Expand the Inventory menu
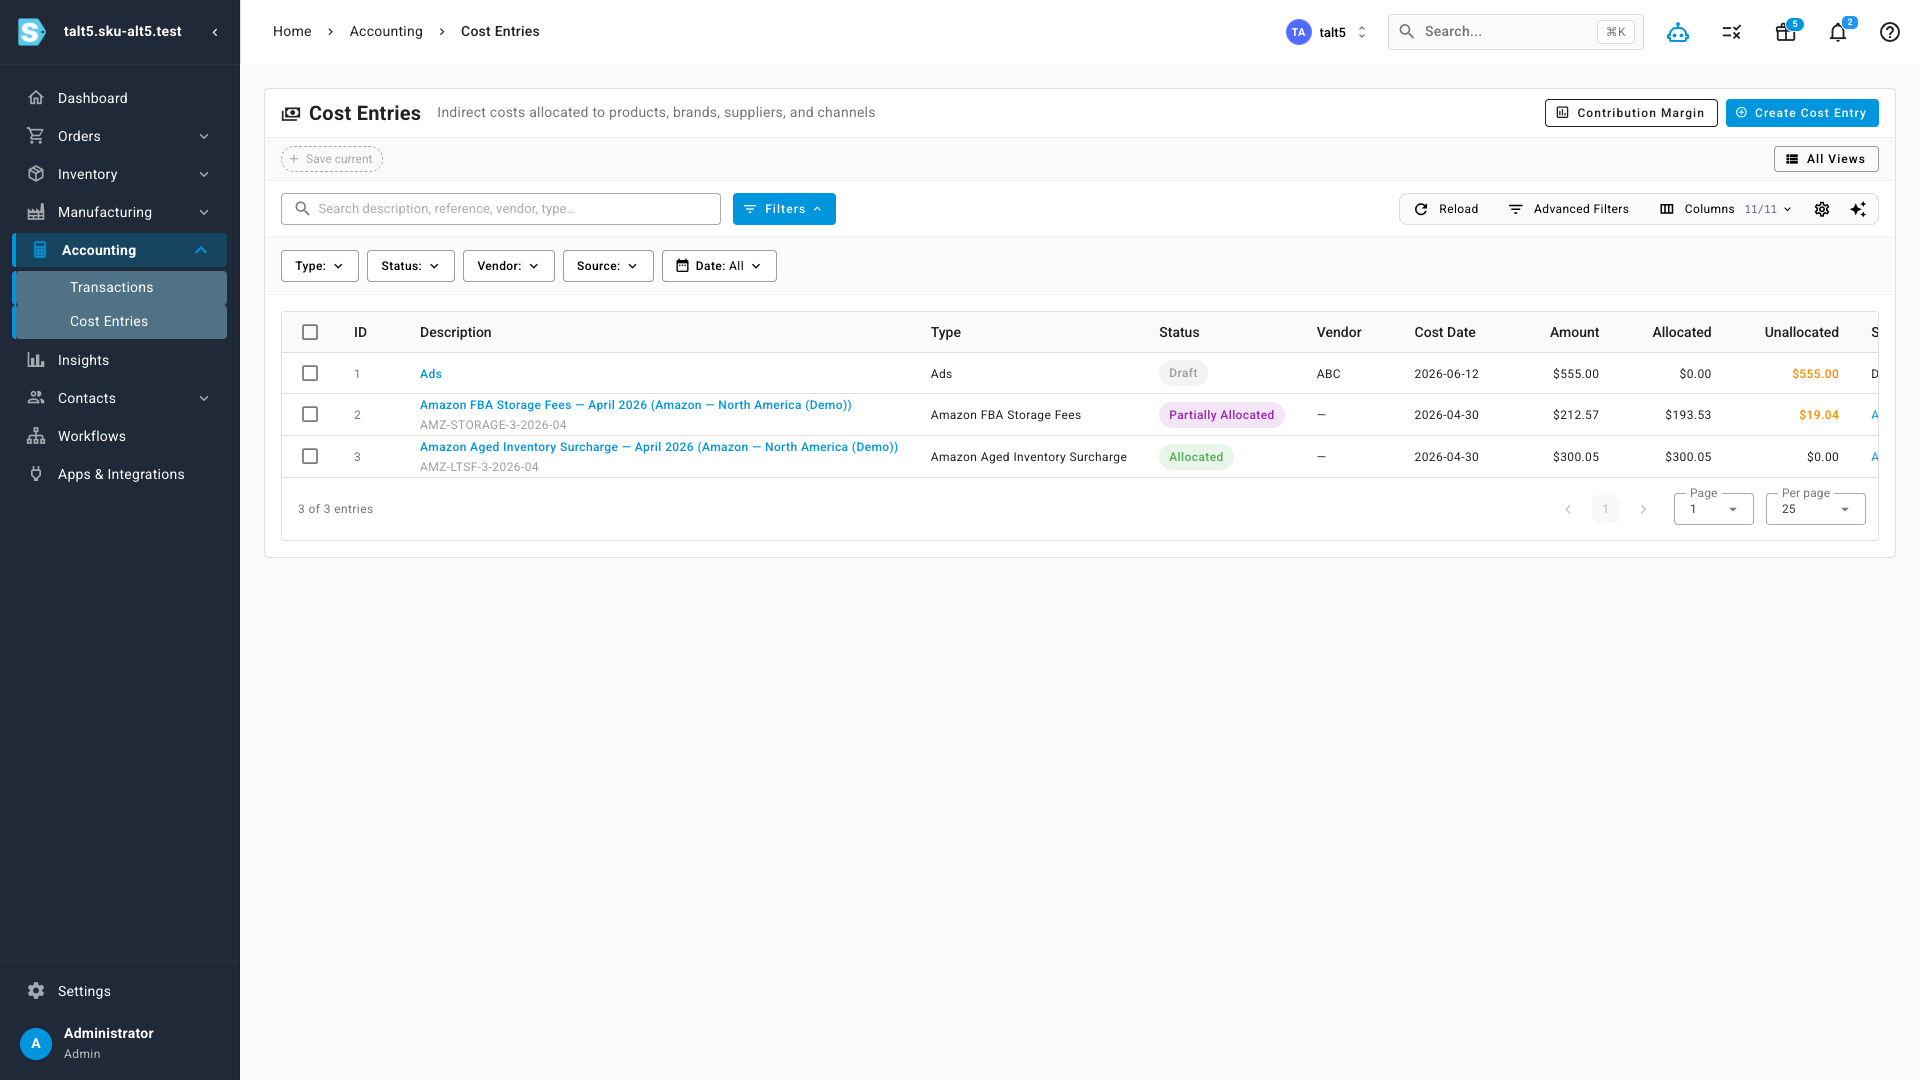 point(120,174)
